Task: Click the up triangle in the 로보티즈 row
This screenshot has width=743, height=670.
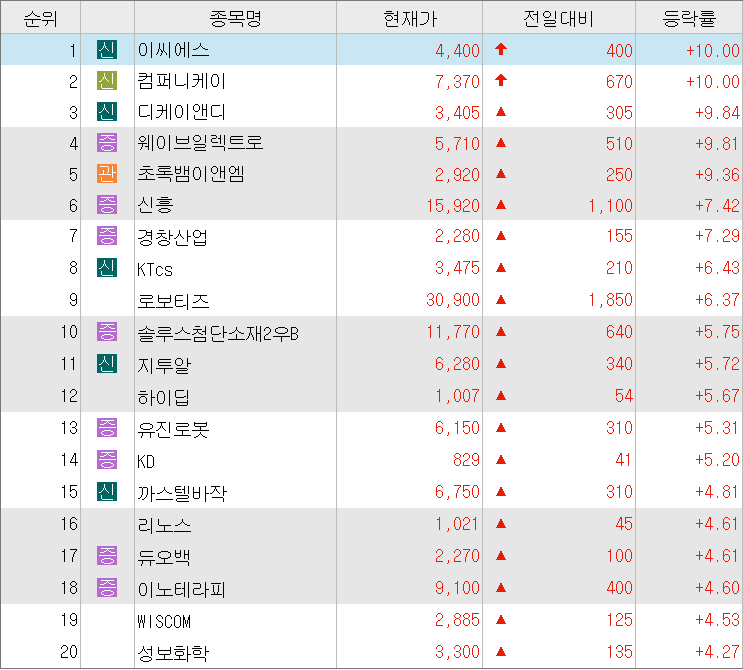Action: coord(501,299)
